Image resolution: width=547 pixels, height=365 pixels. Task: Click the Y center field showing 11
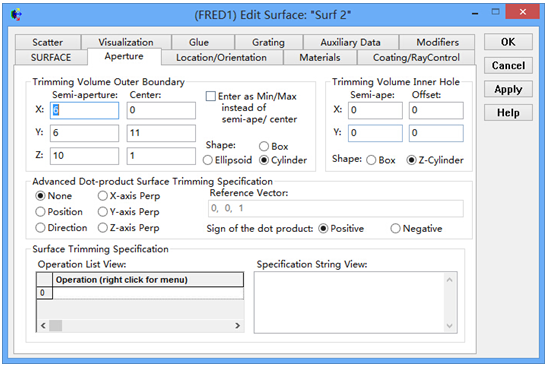[161, 133]
